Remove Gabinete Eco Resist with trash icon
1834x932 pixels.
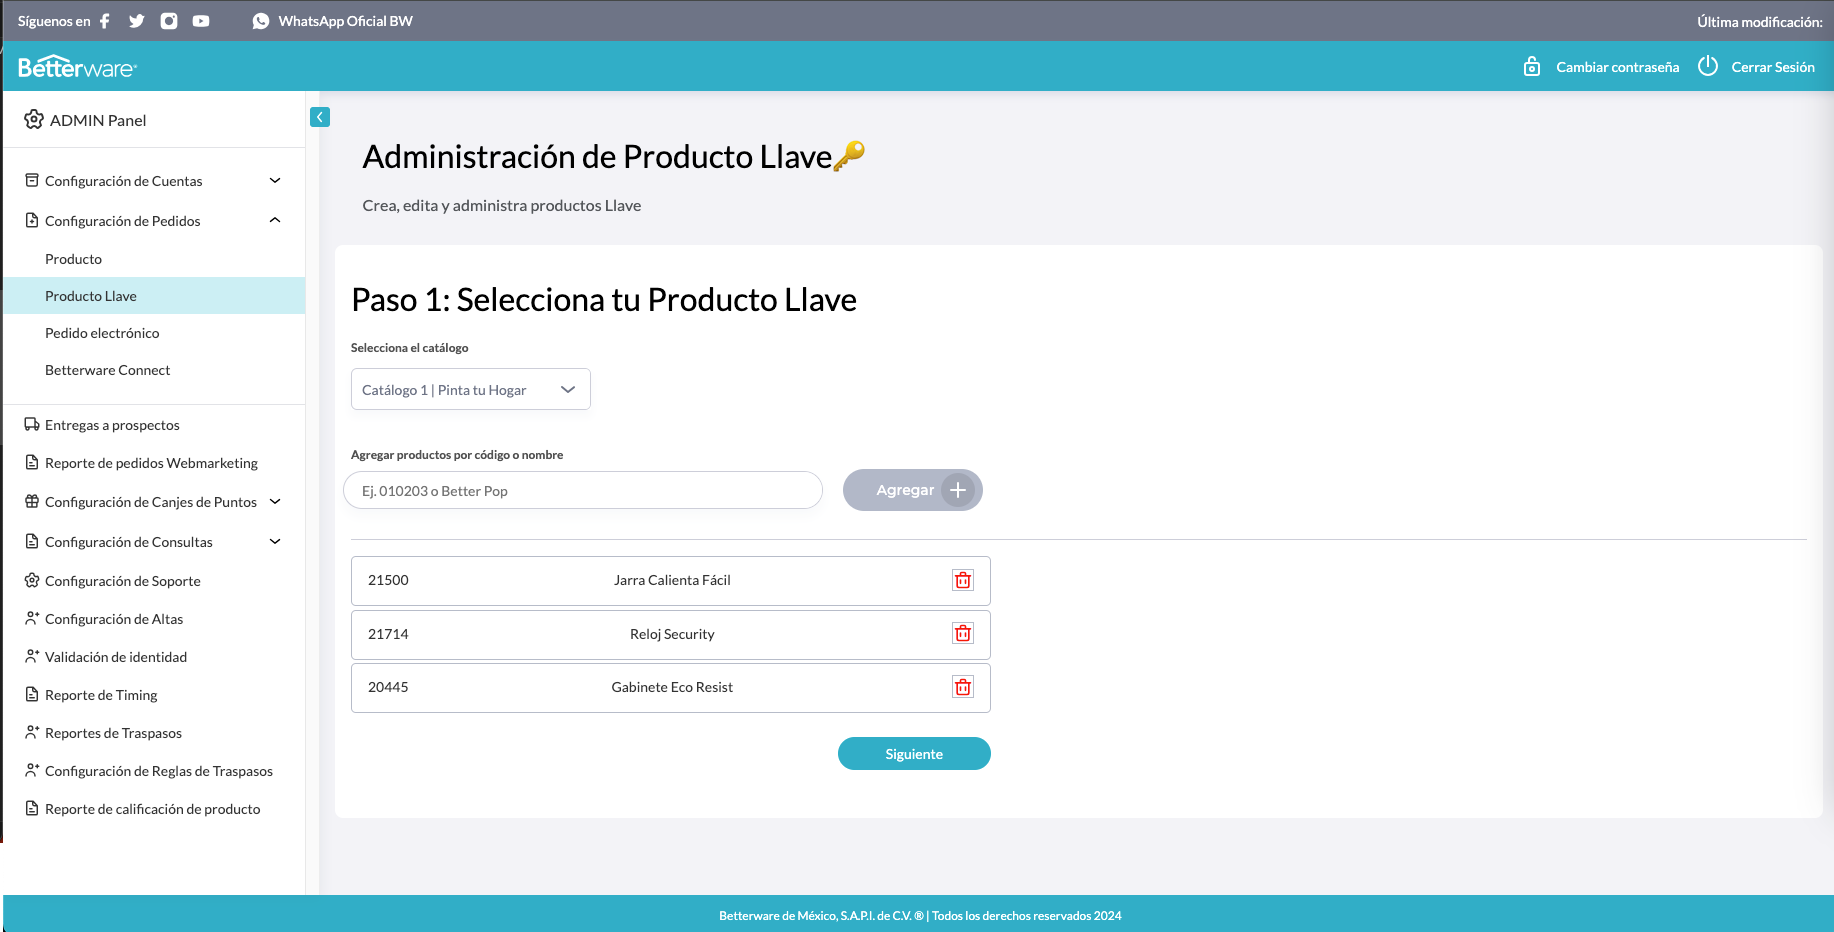[x=963, y=687]
